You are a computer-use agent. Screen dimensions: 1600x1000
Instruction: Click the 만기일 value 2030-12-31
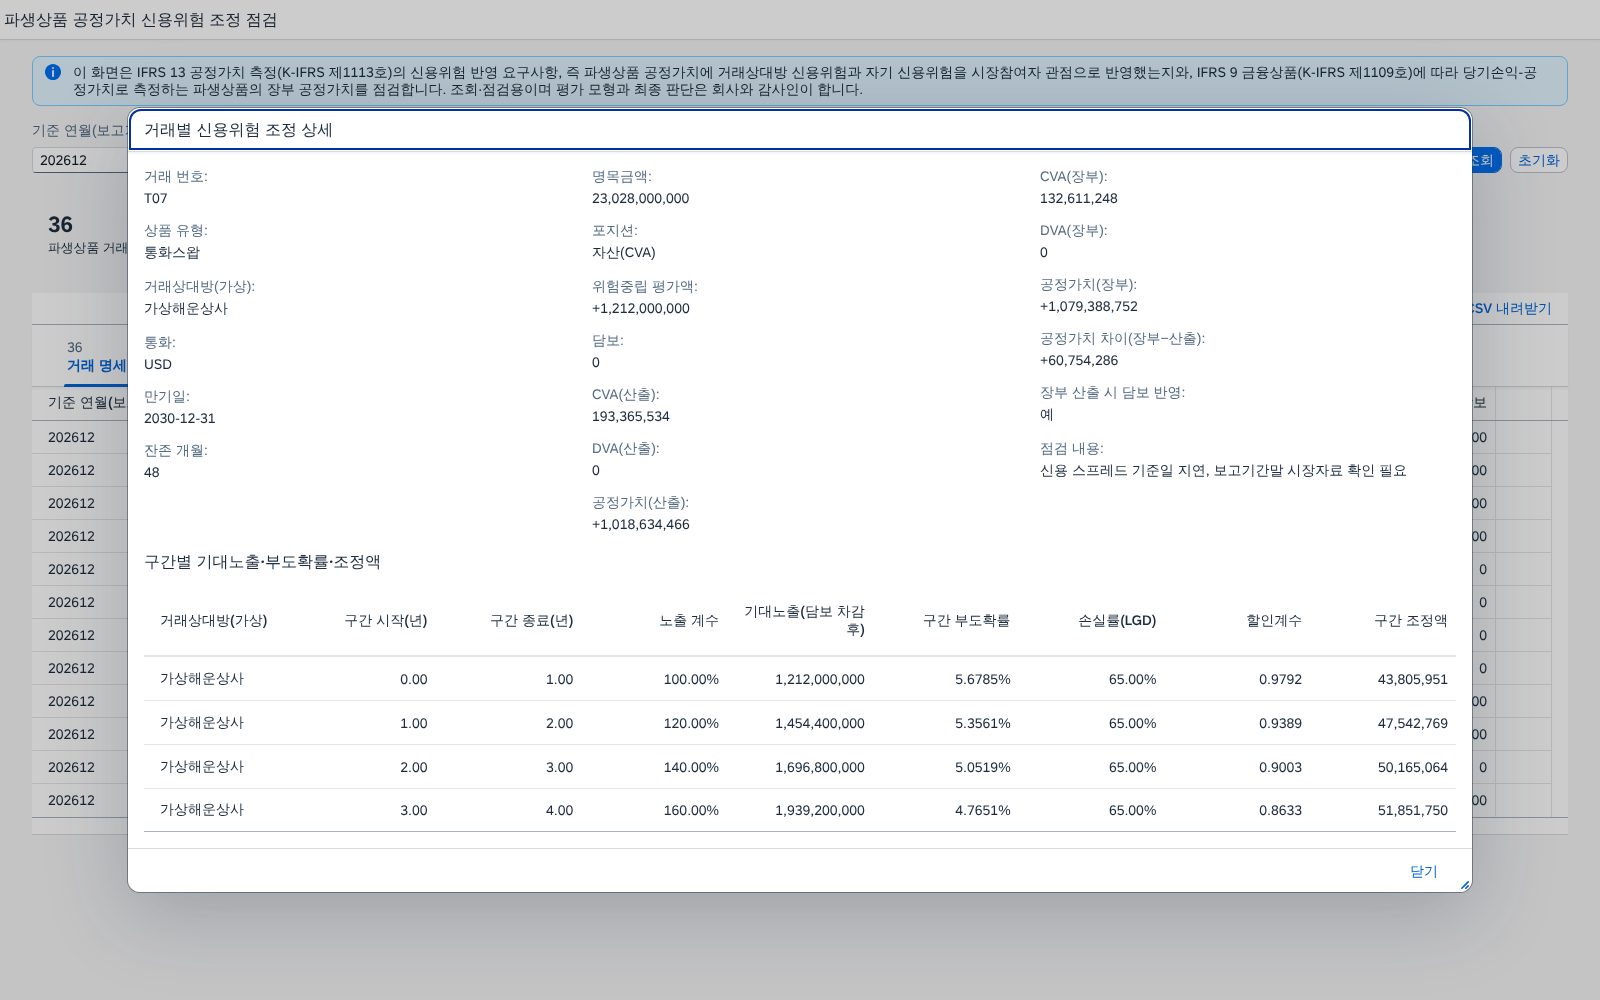(x=180, y=418)
